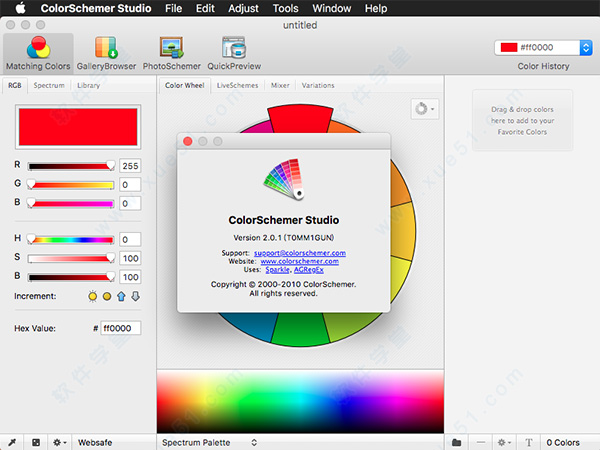The width and height of the screenshot is (600, 450).
Task: Click the eyedropper icon in bottom bar
Action: (12, 442)
